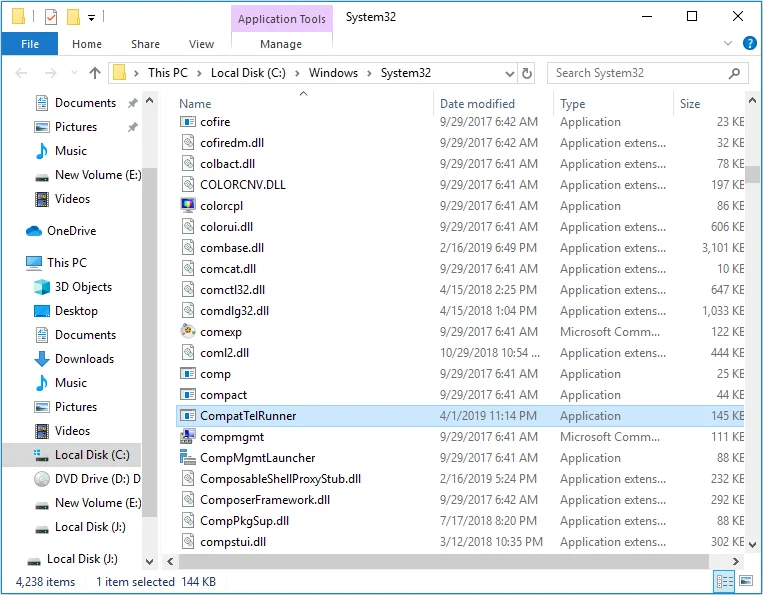Expand the chevron after This PC in breadcrumb

click(199, 73)
